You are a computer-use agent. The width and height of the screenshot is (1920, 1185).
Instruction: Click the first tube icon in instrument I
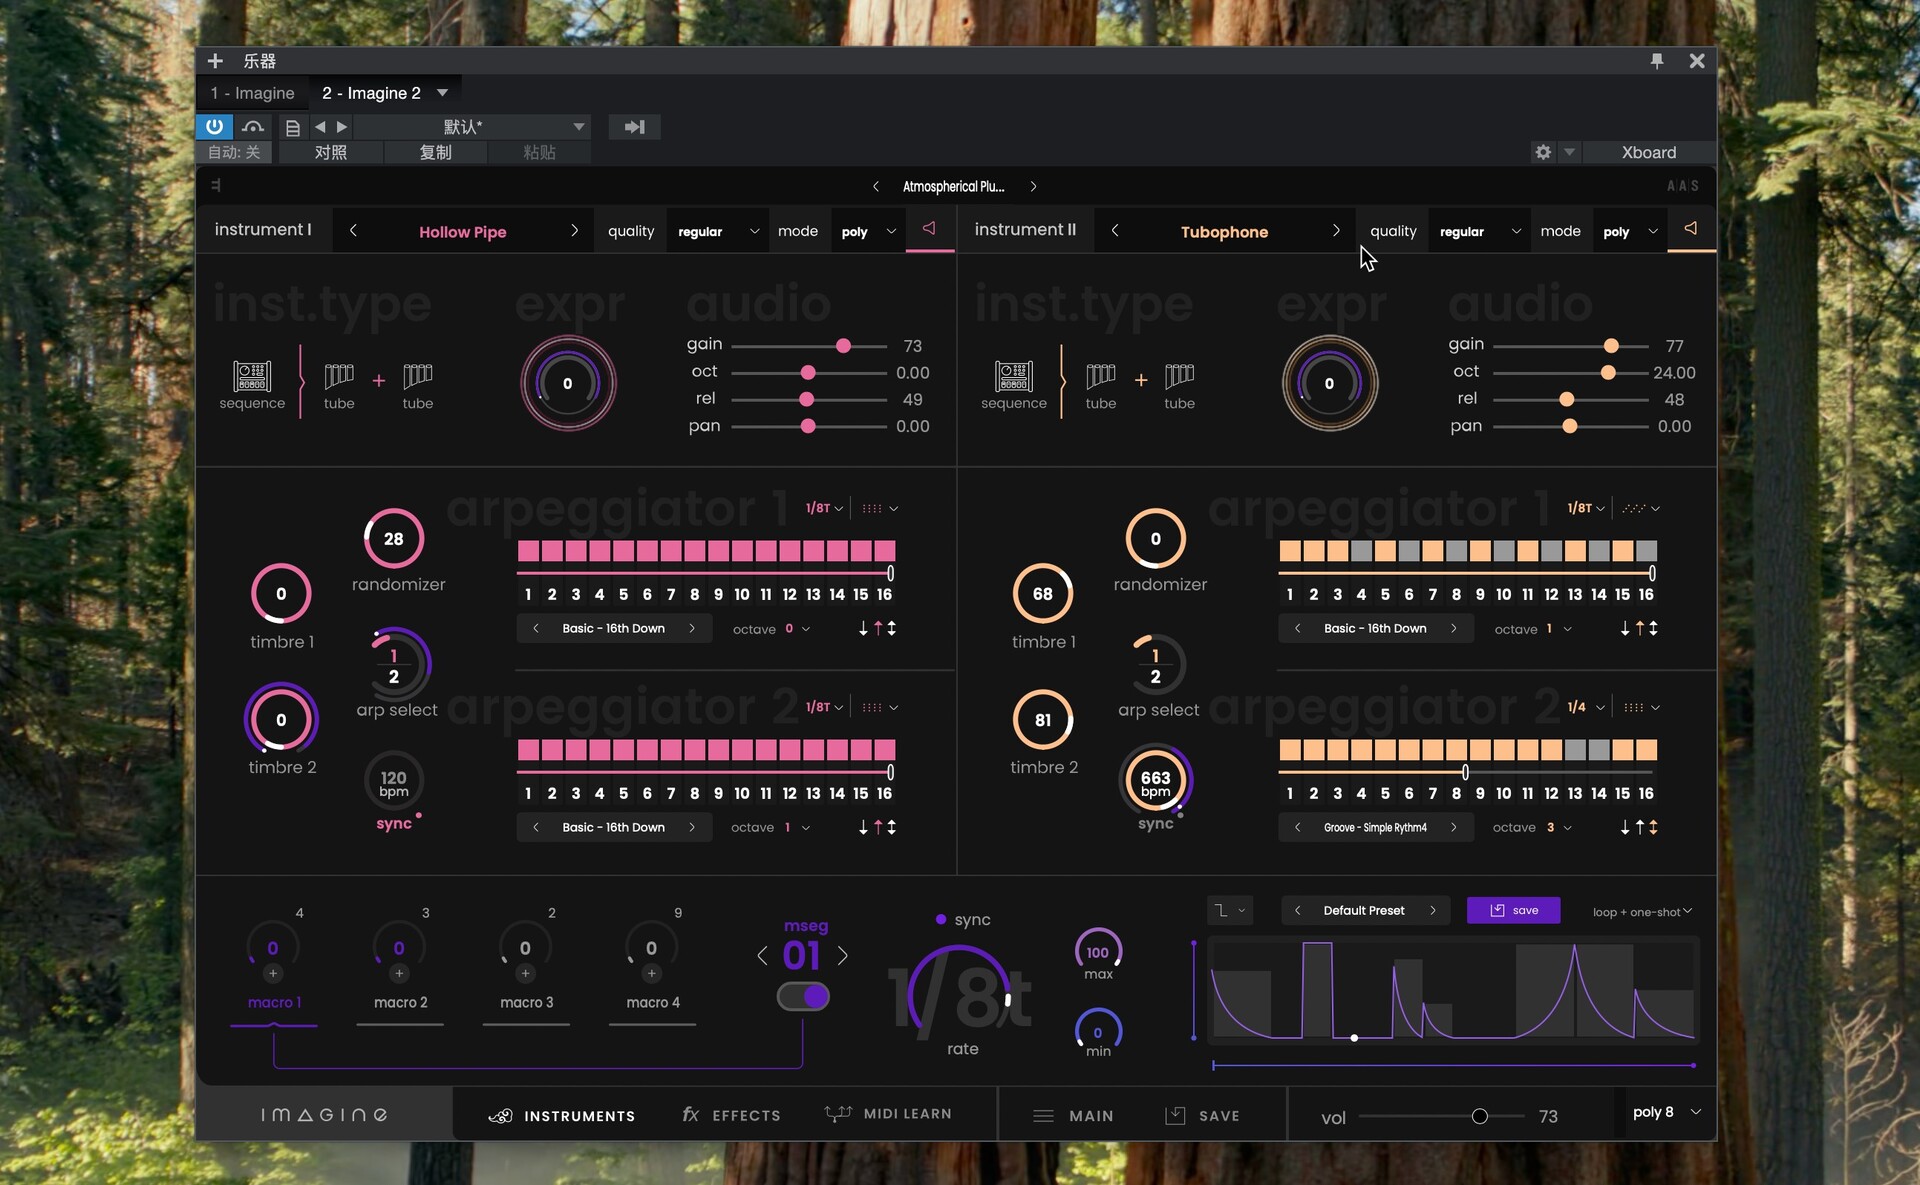pos(339,377)
